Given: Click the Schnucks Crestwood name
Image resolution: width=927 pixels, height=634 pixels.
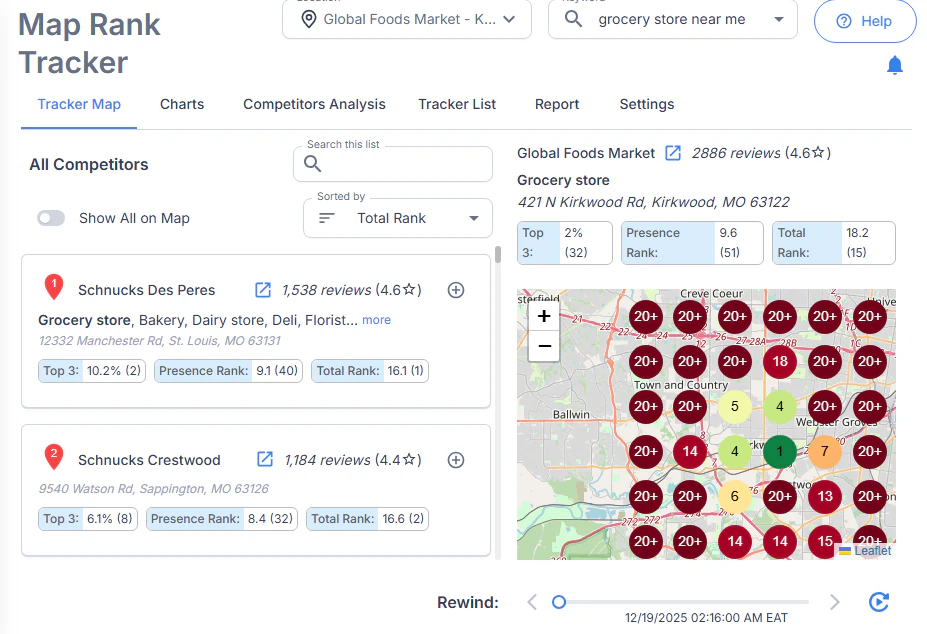Looking at the screenshot, I should pyautogui.click(x=149, y=460).
